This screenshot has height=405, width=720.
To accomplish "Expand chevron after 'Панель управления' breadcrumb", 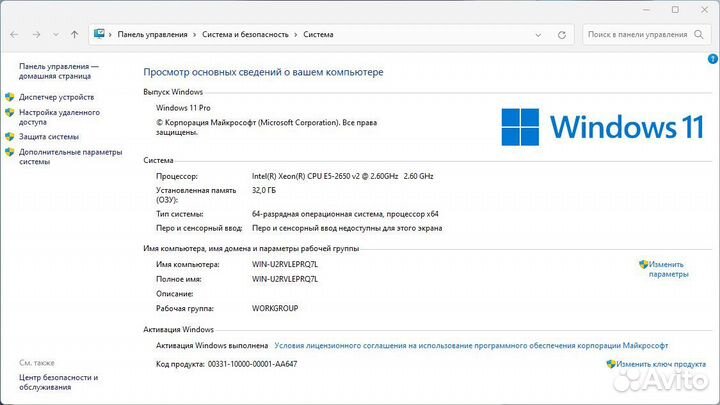I will coord(195,35).
